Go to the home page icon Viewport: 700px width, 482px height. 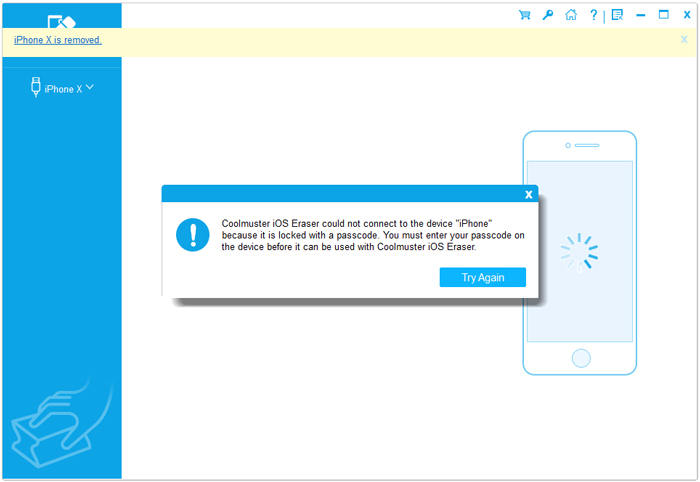point(571,15)
